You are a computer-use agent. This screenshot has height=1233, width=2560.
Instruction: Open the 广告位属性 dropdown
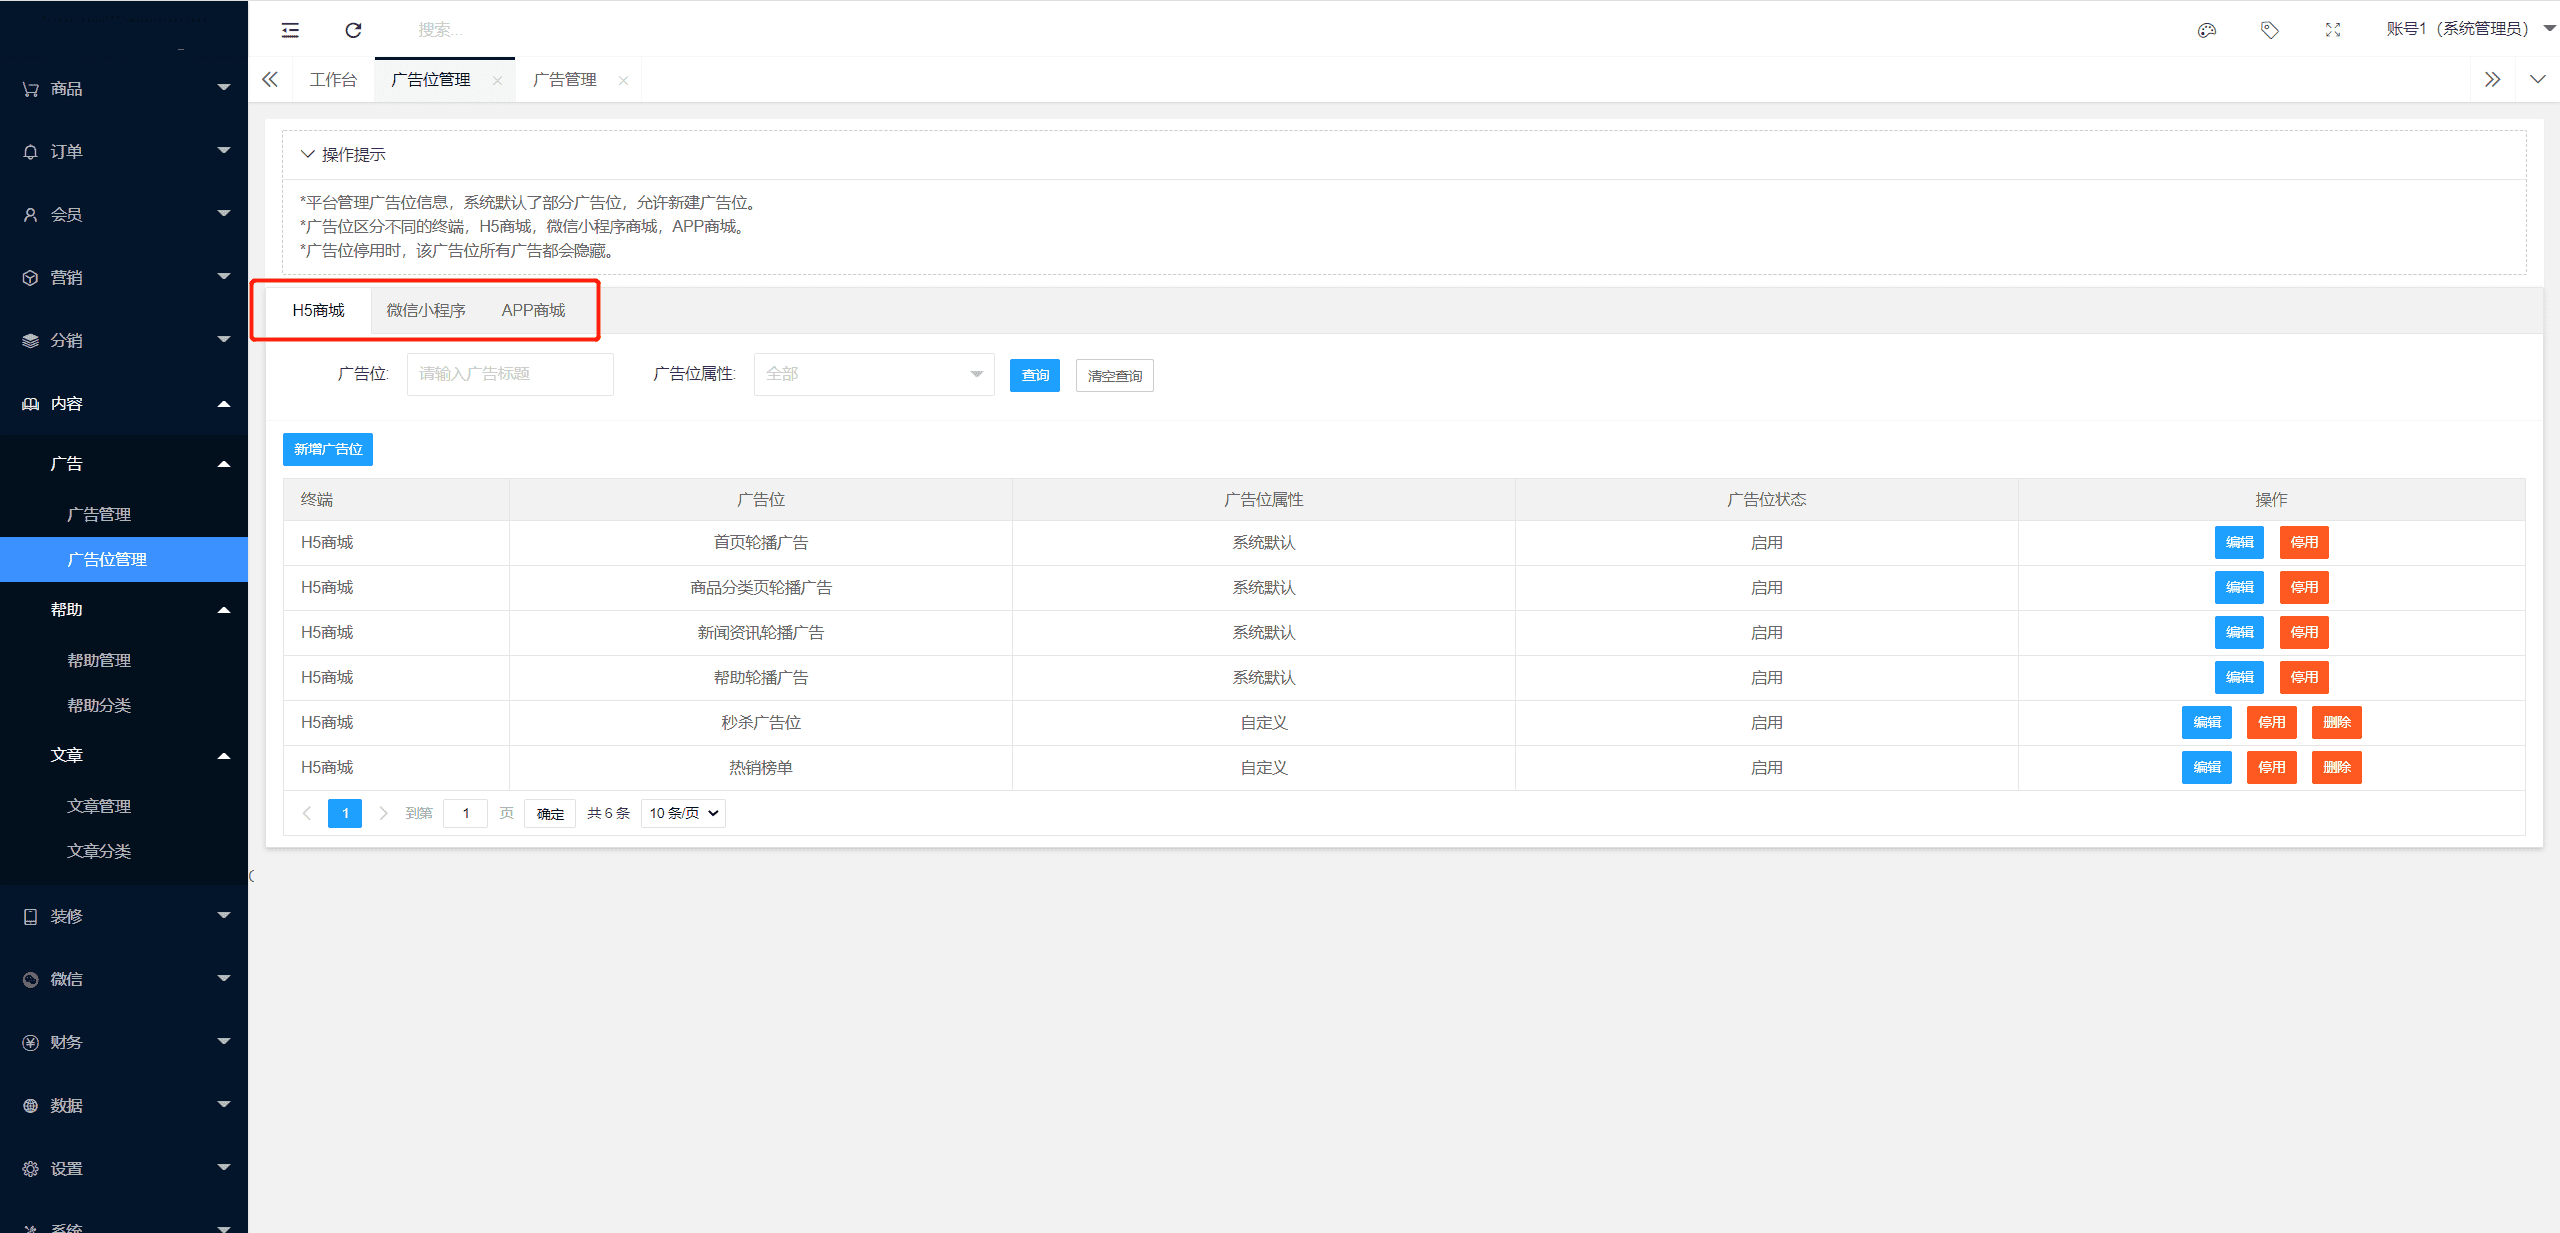(873, 374)
